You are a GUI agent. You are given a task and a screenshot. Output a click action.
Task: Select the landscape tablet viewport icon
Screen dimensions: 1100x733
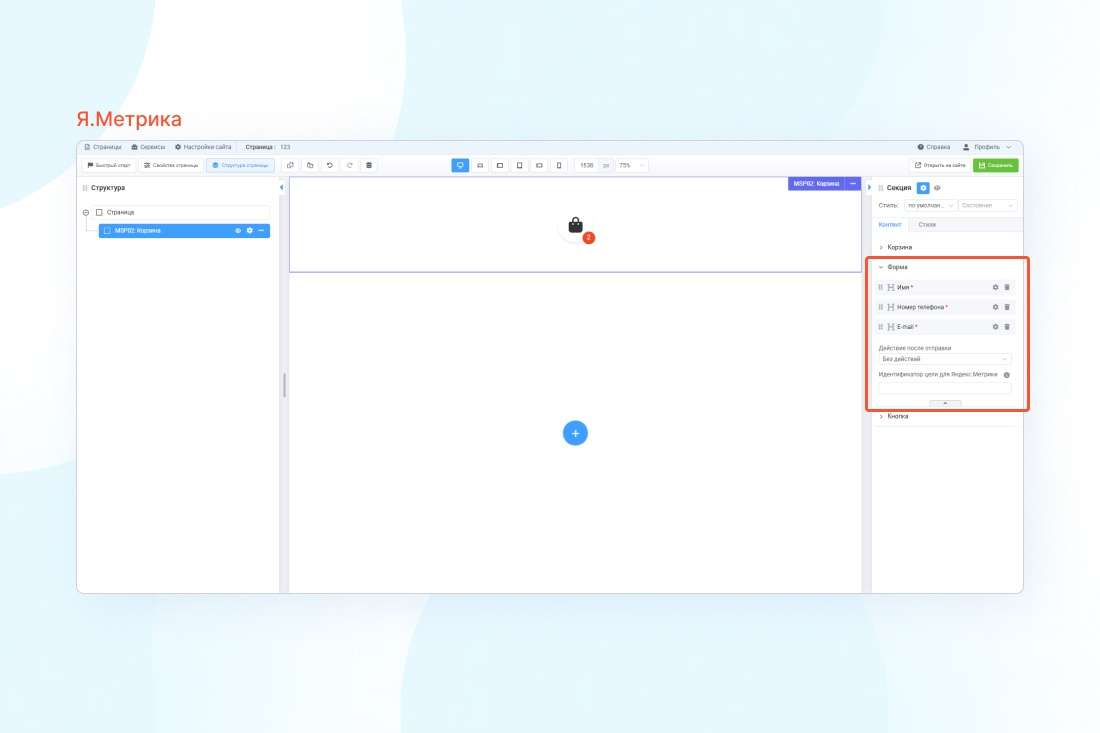[499, 166]
